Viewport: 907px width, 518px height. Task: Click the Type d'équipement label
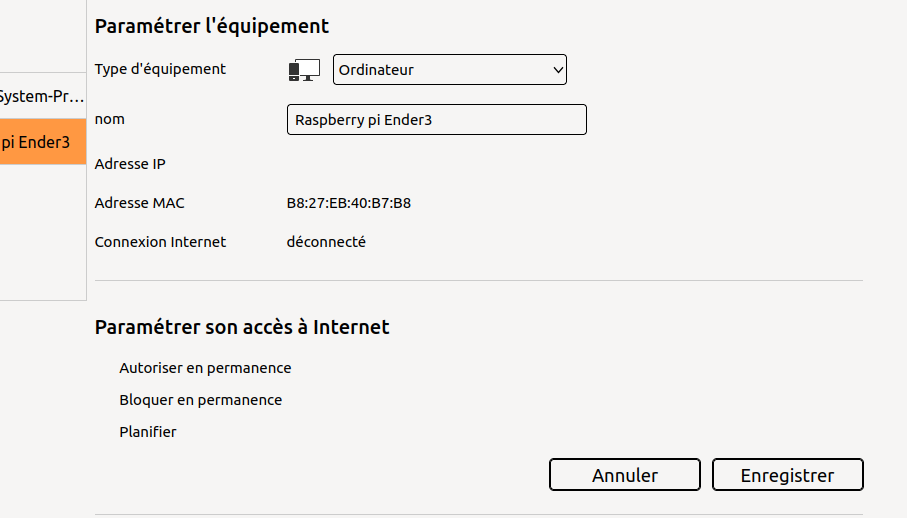160,69
